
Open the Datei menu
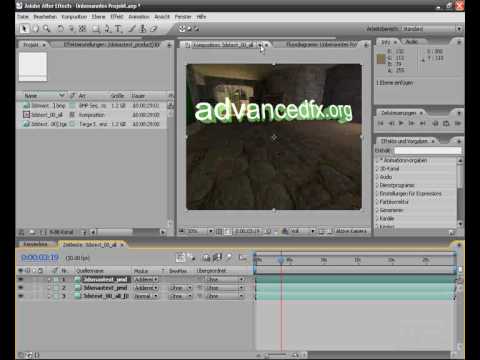click(23, 17)
